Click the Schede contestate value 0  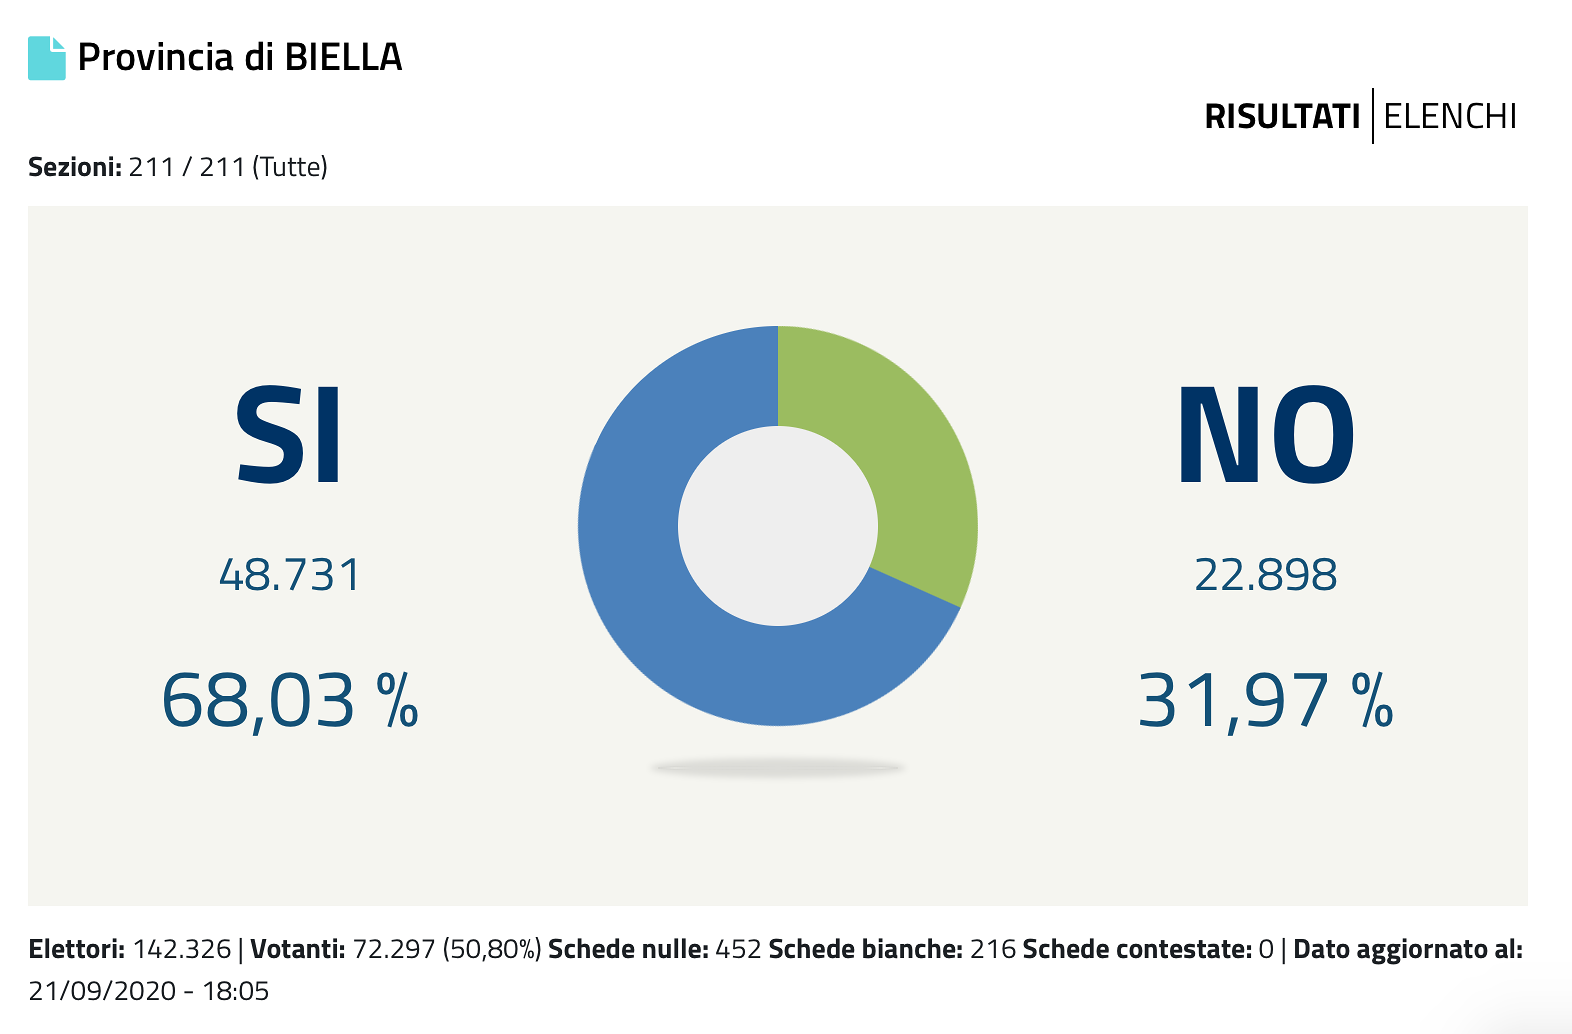1266,949
